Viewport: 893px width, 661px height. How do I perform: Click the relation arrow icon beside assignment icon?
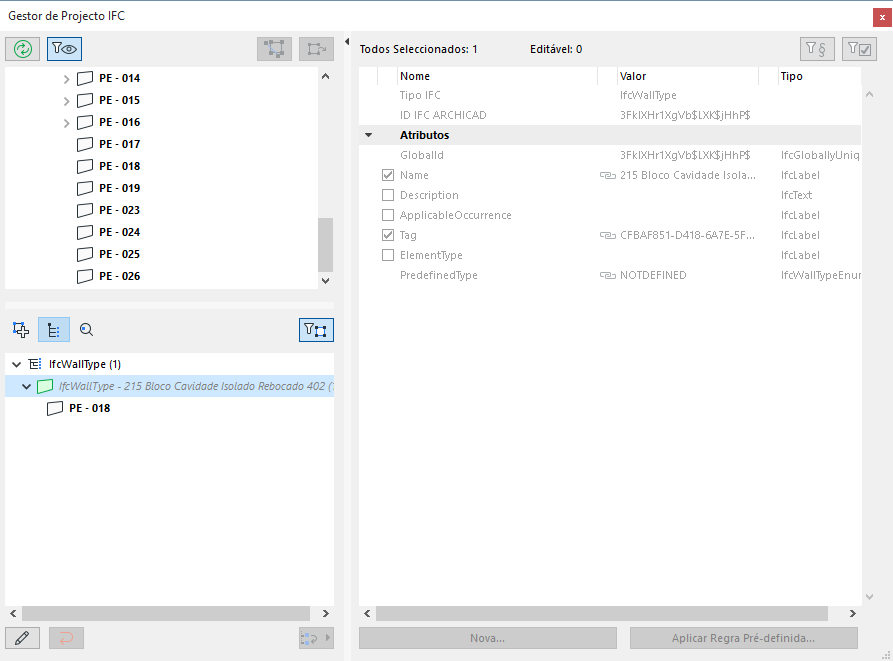pos(317,49)
